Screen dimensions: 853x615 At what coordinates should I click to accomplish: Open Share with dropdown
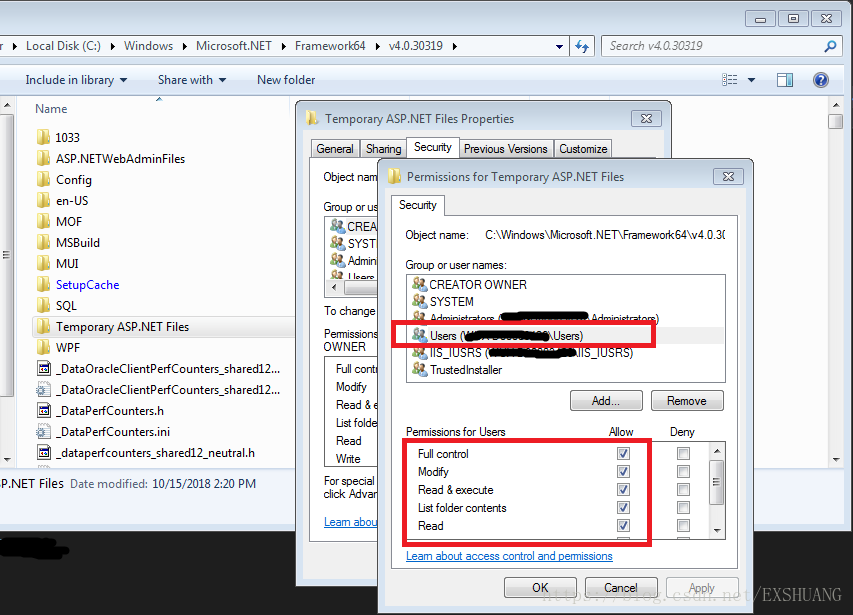click(191, 80)
